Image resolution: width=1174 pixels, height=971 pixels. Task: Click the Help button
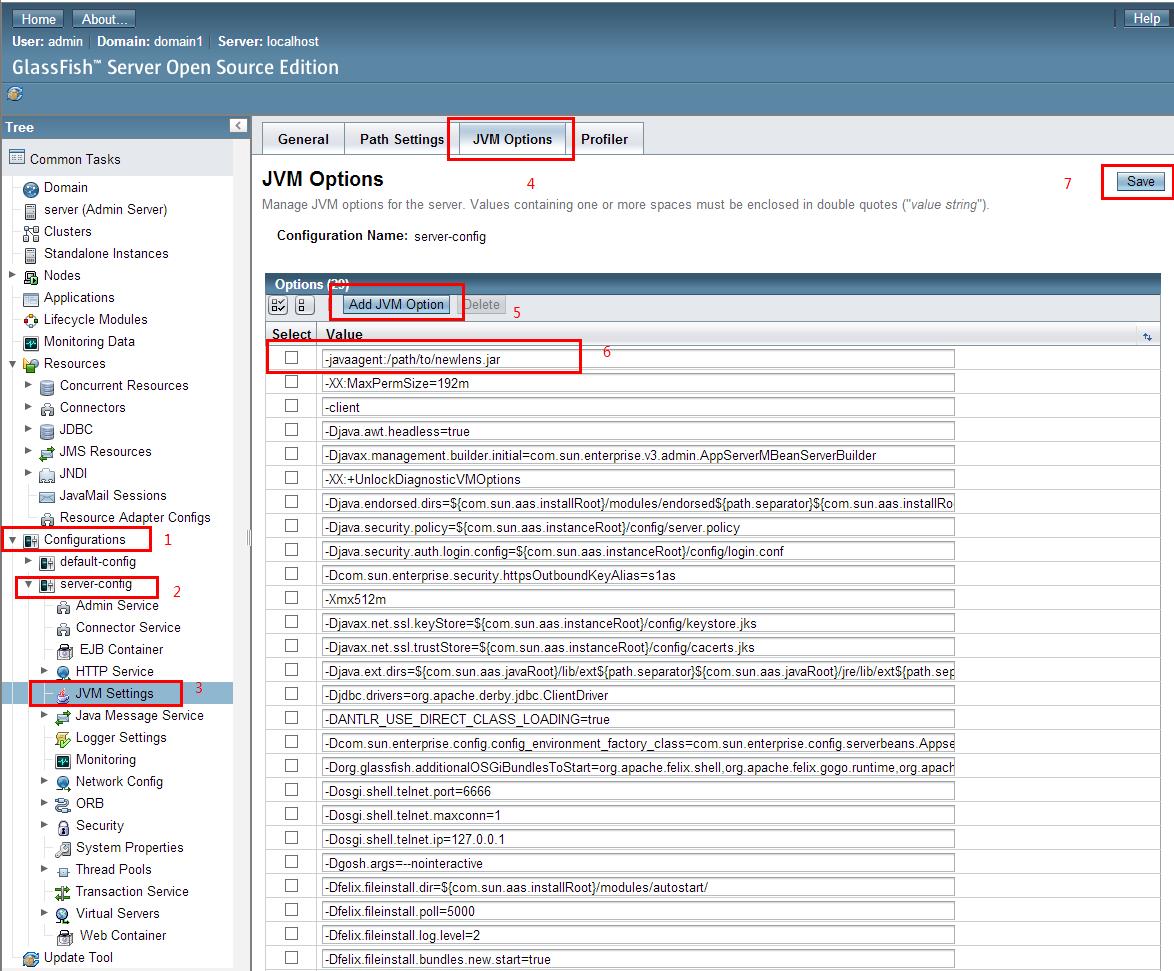click(1146, 18)
